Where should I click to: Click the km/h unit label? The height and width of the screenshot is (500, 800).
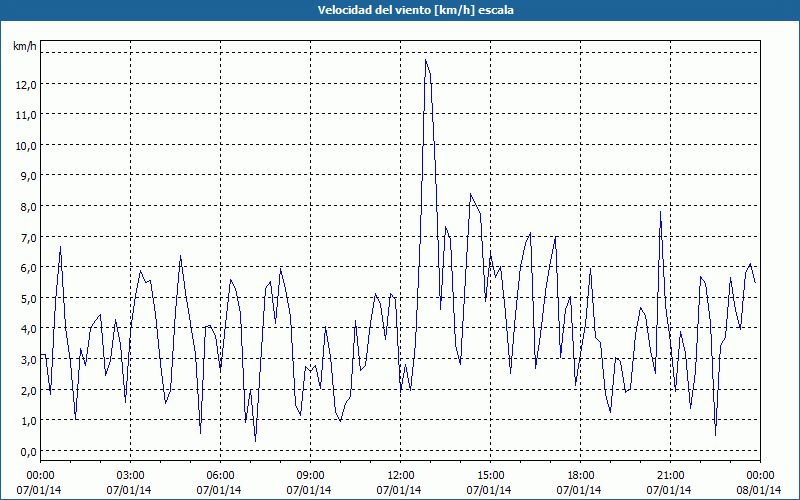point(25,46)
